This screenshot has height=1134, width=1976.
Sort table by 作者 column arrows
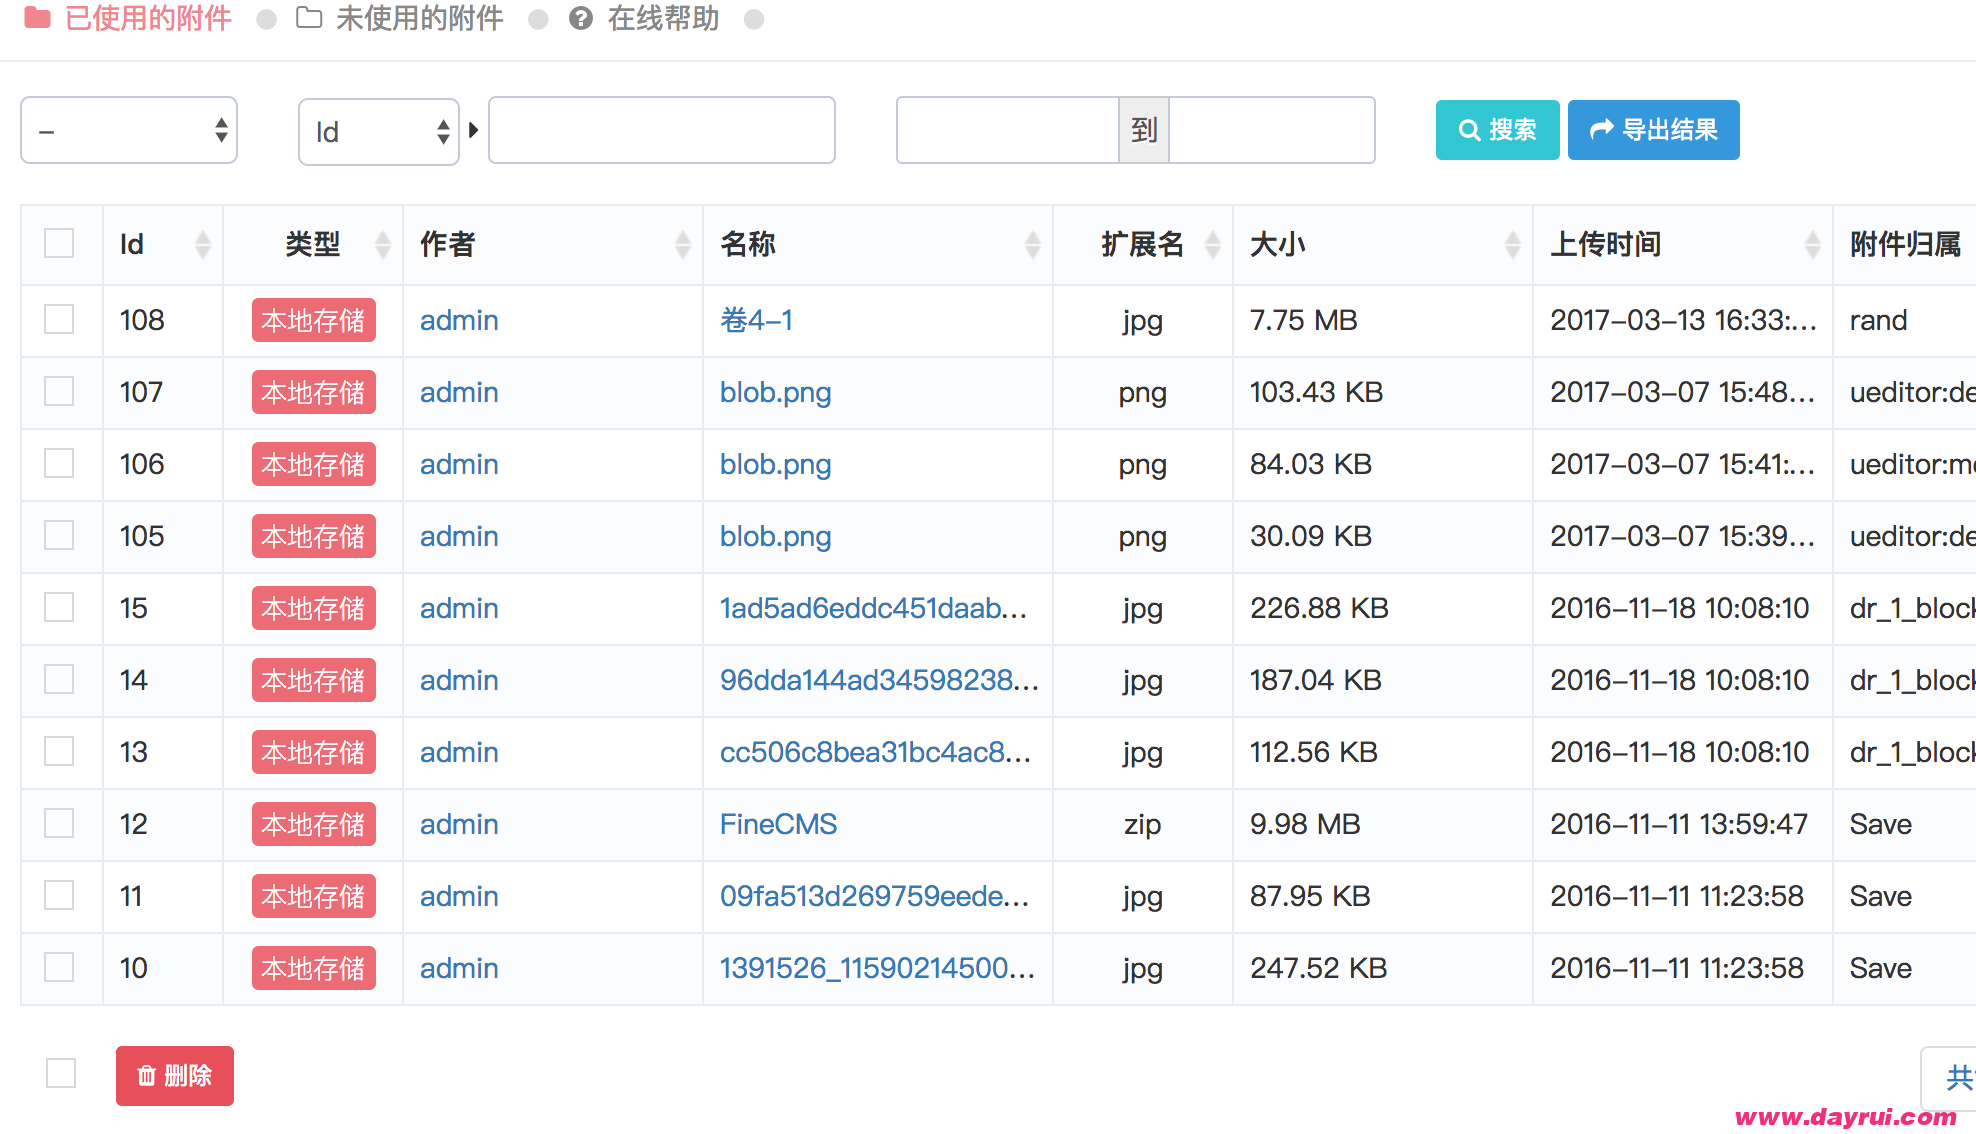683,245
